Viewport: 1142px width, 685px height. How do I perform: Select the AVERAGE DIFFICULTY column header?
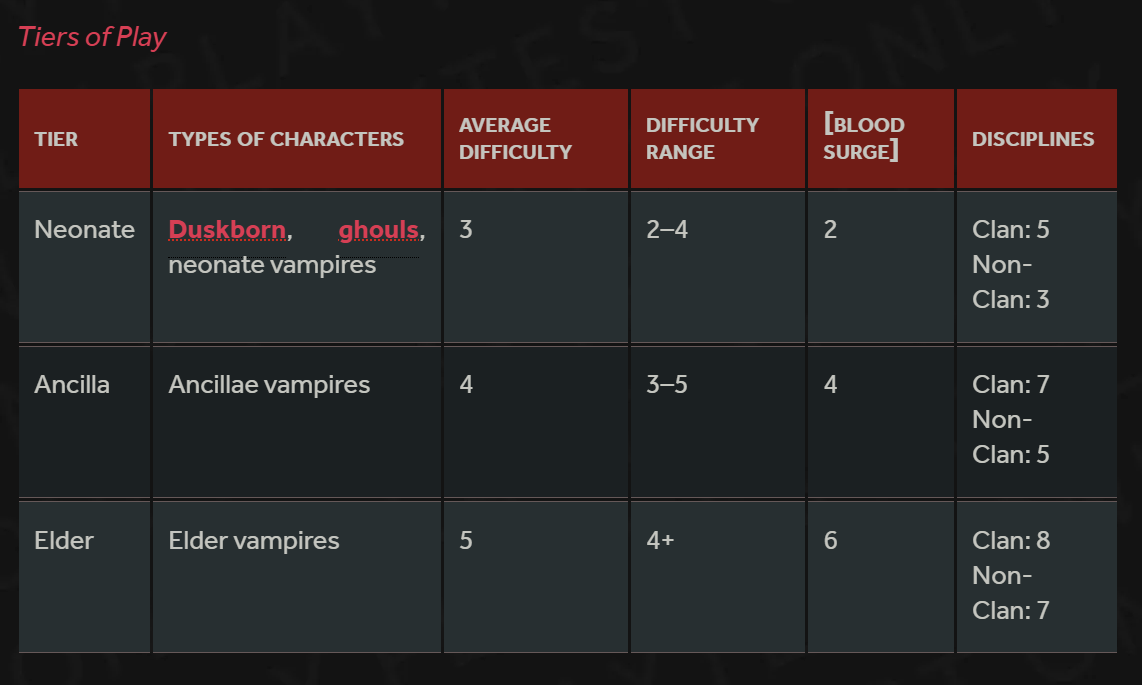point(535,138)
